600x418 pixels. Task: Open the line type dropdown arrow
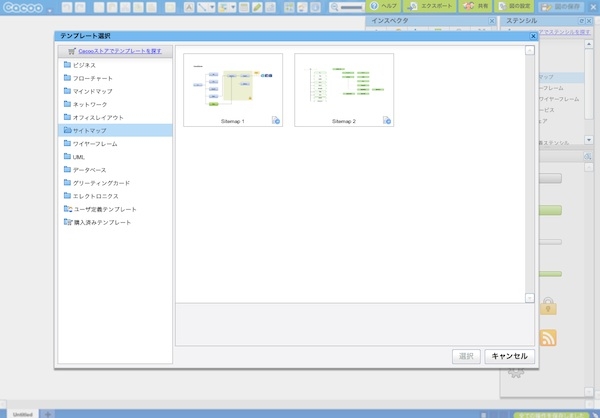click(x=212, y=7)
